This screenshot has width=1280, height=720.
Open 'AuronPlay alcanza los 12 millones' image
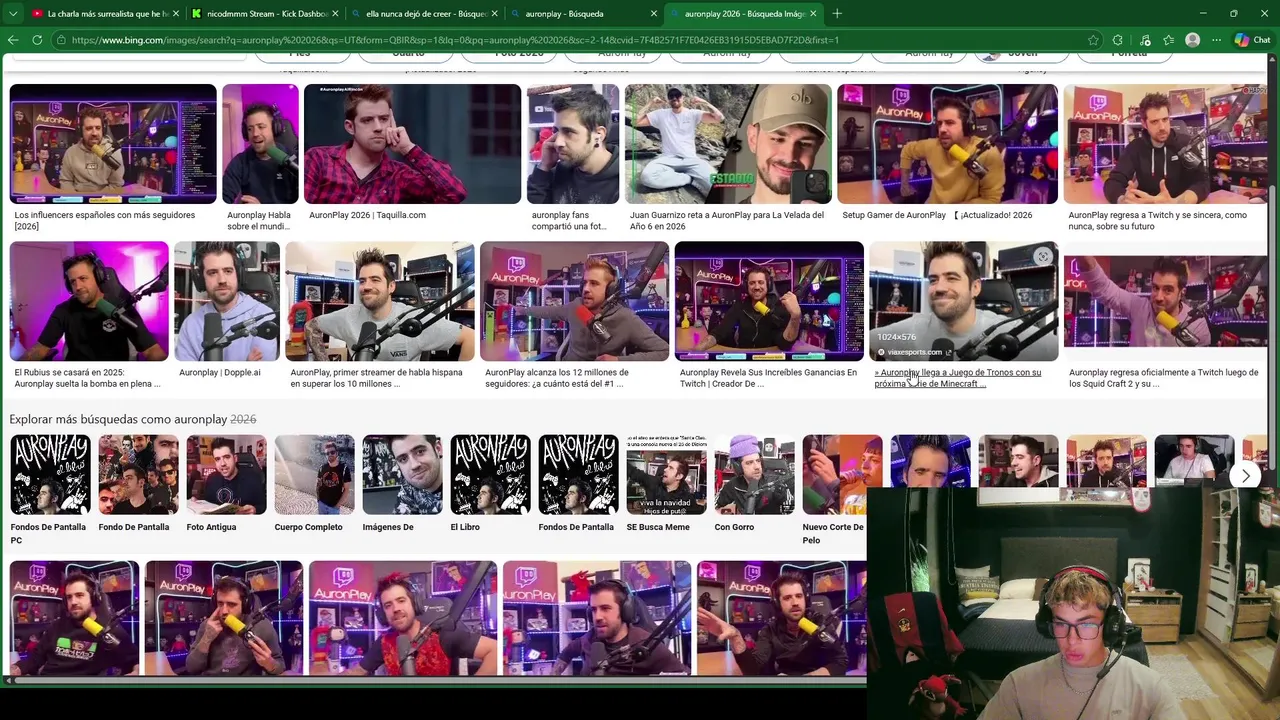(574, 301)
